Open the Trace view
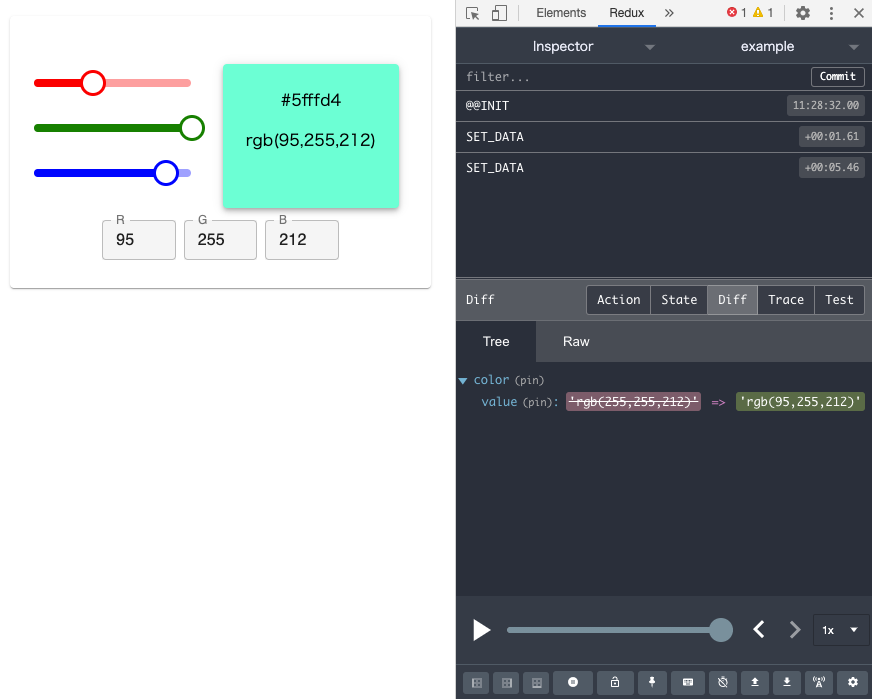Screen dimensions: 872x699 (785, 300)
